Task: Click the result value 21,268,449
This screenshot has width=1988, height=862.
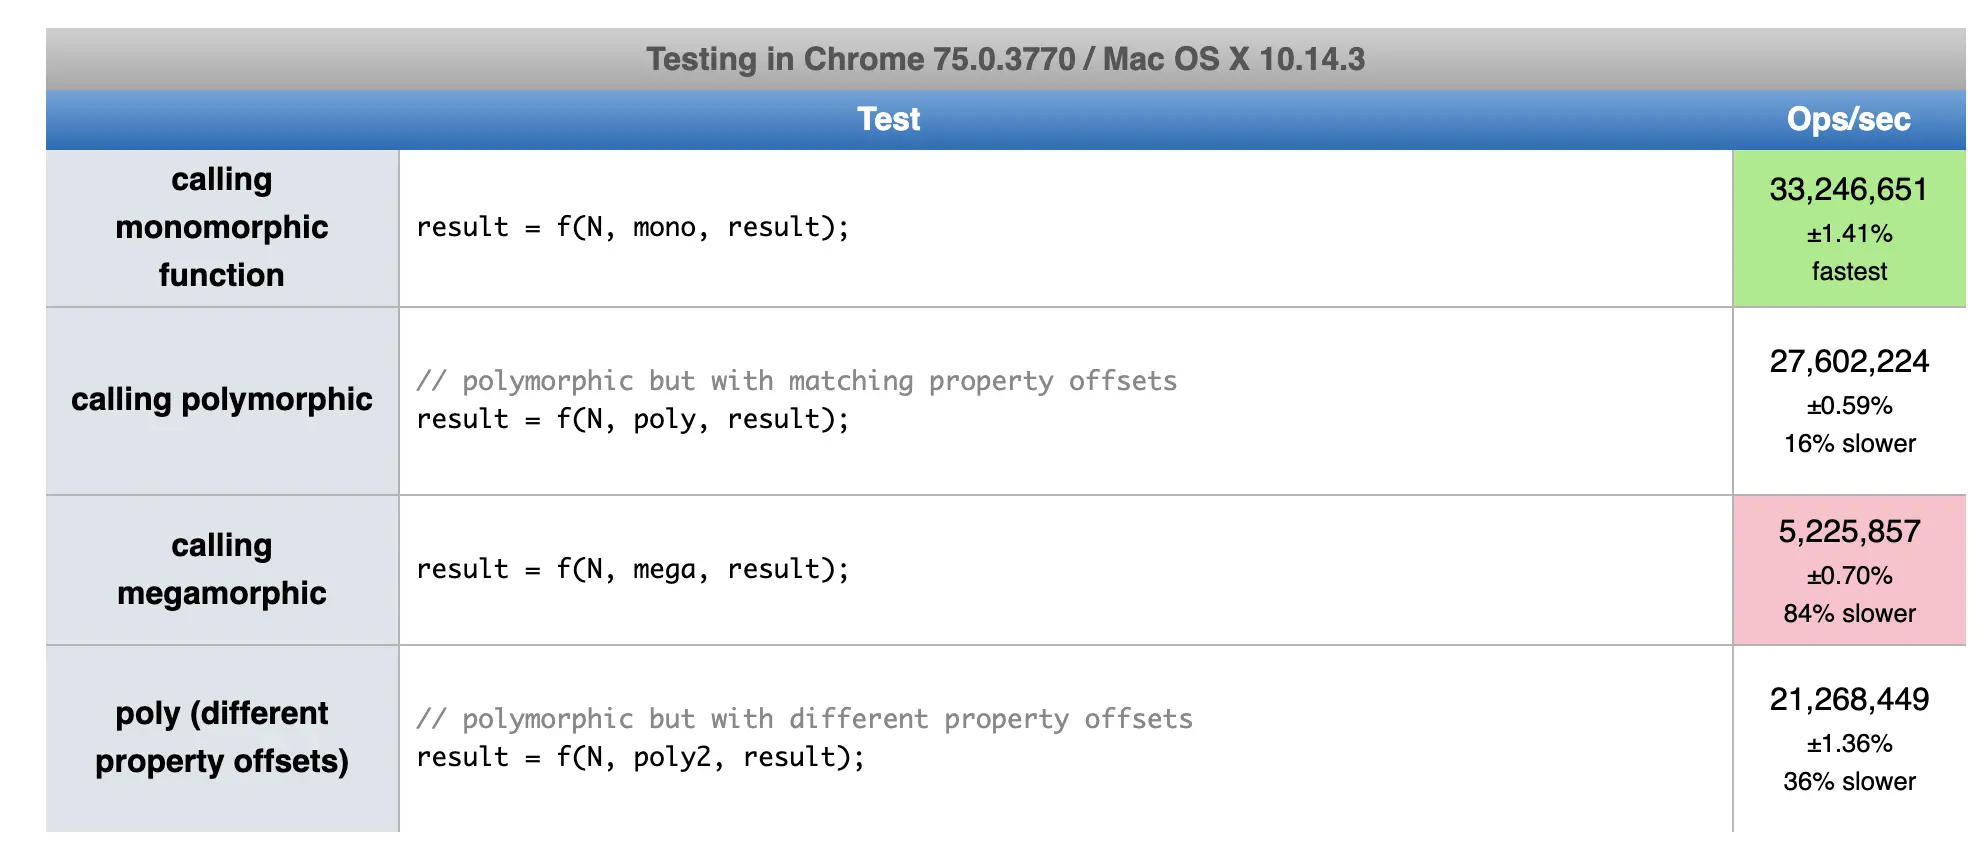Action: pos(1849,700)
